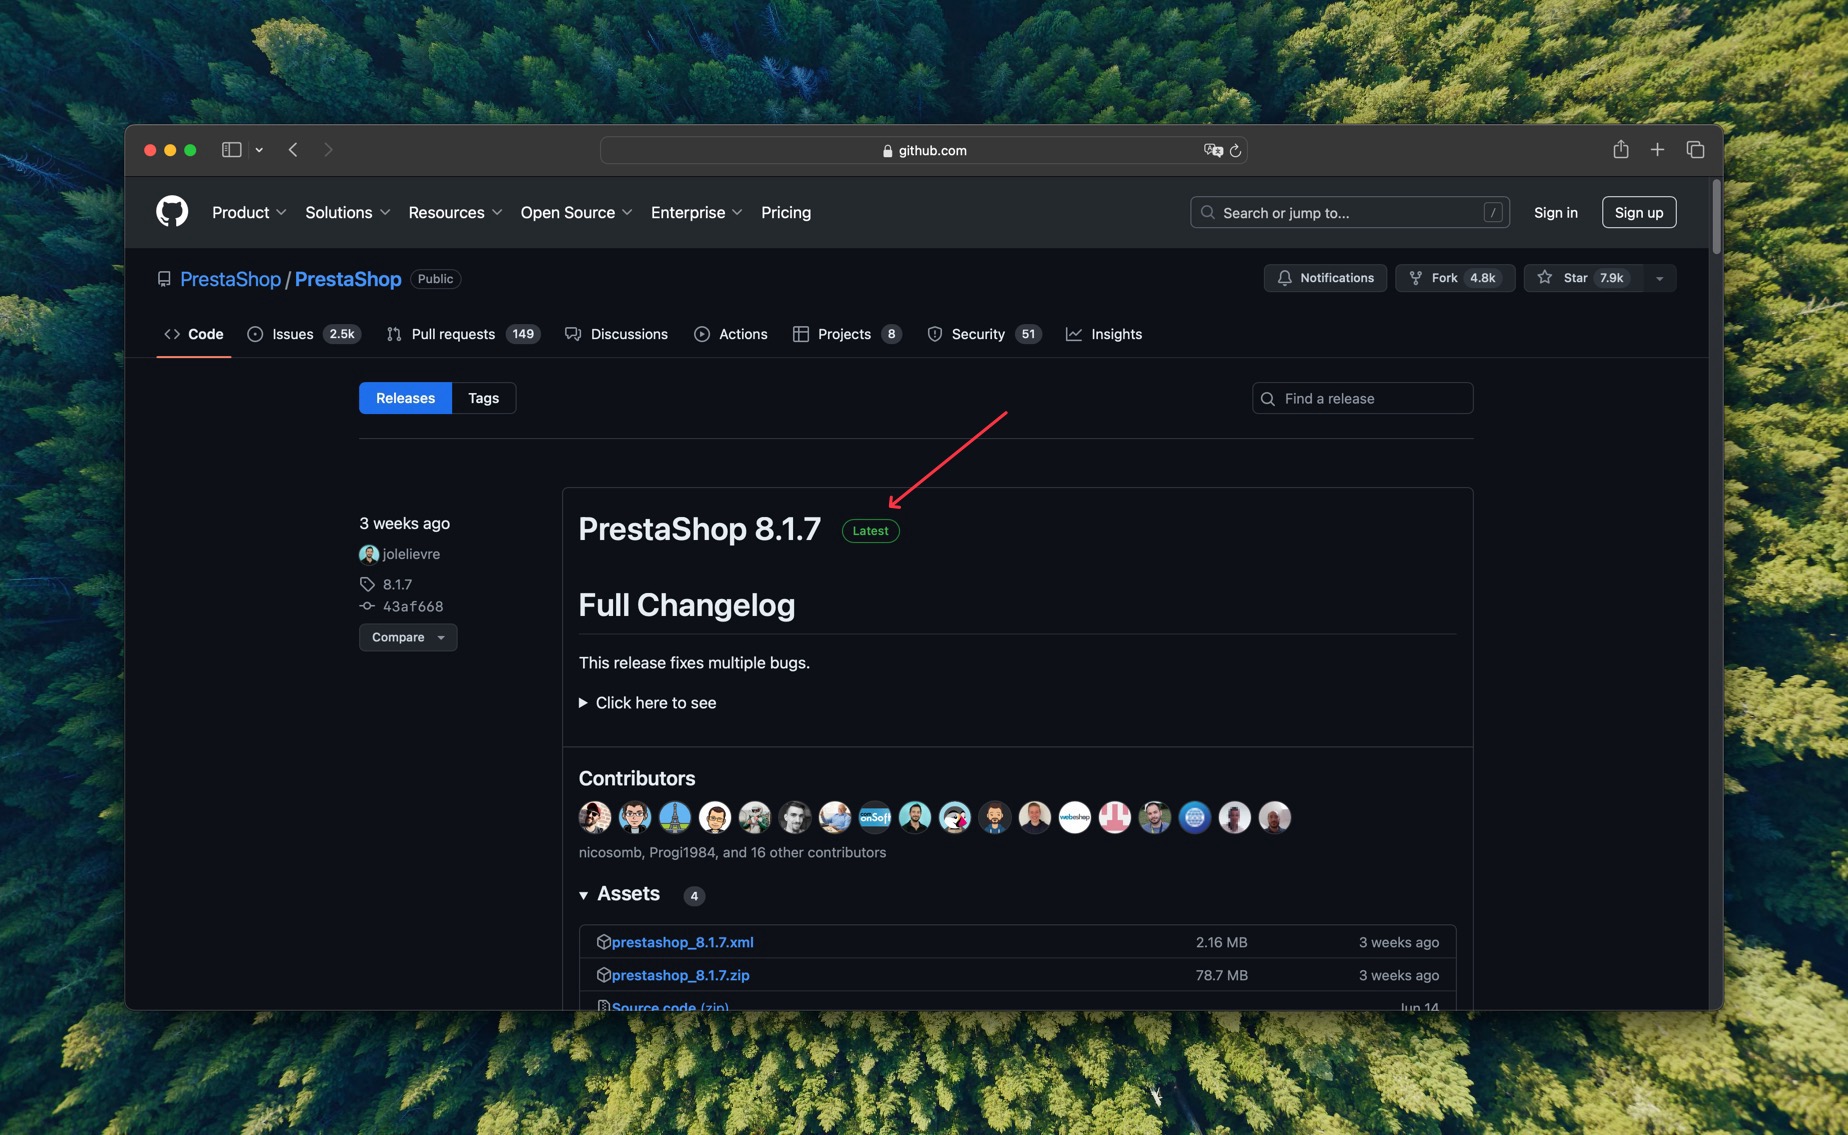Collapse the Assets section

(619, 894)
